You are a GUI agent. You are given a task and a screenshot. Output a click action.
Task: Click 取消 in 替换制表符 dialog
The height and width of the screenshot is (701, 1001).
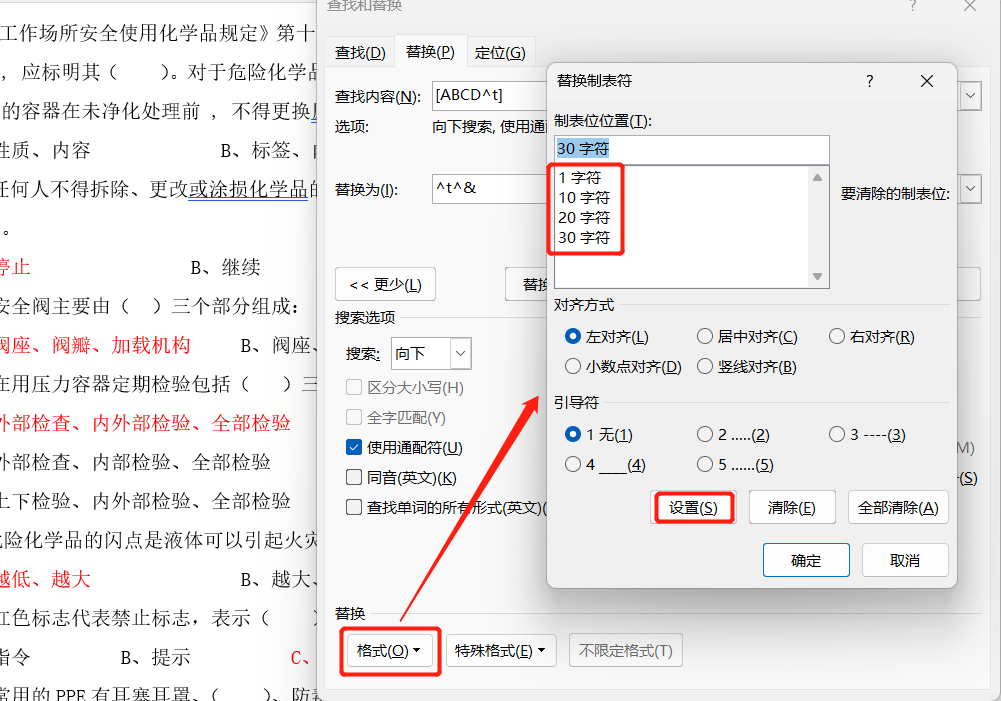[905, 561]
